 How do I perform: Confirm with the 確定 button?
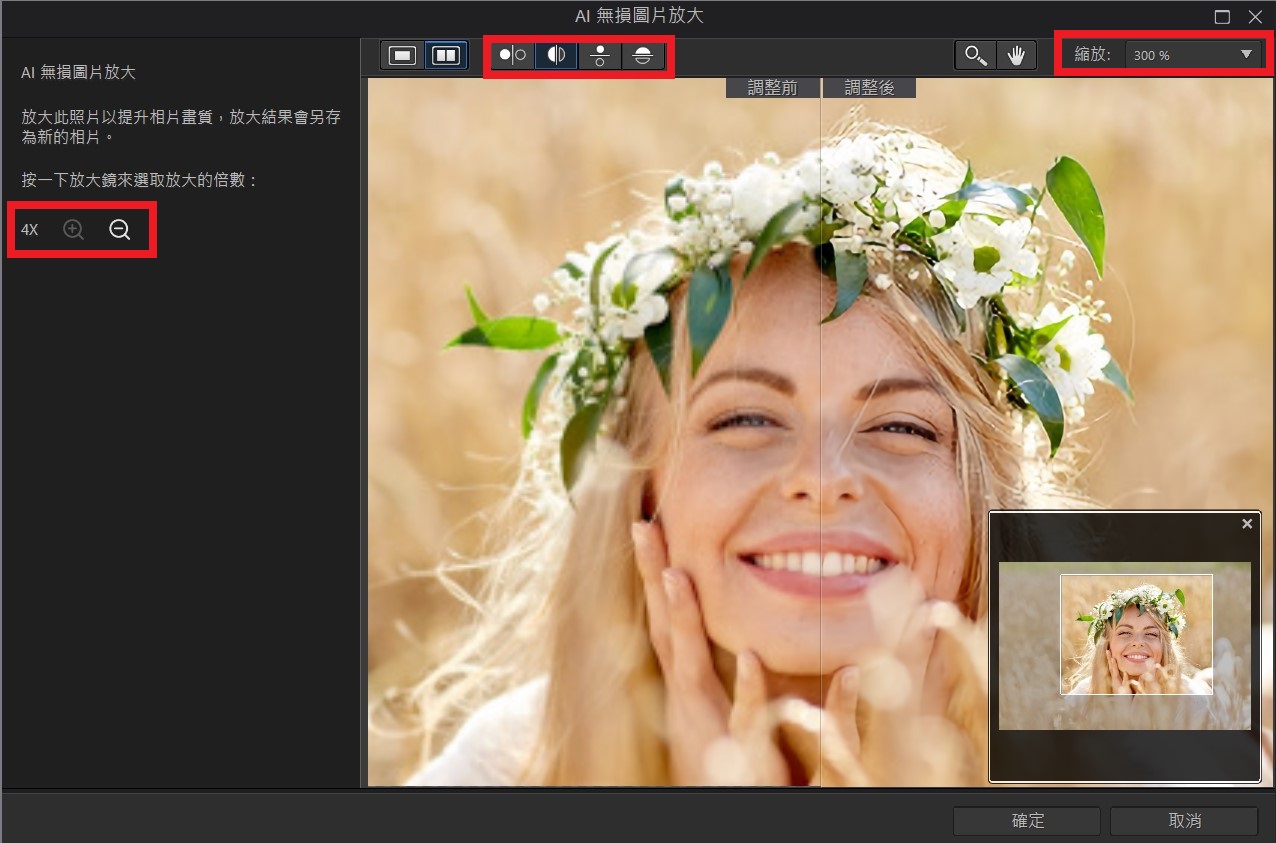pos(1027,821)
